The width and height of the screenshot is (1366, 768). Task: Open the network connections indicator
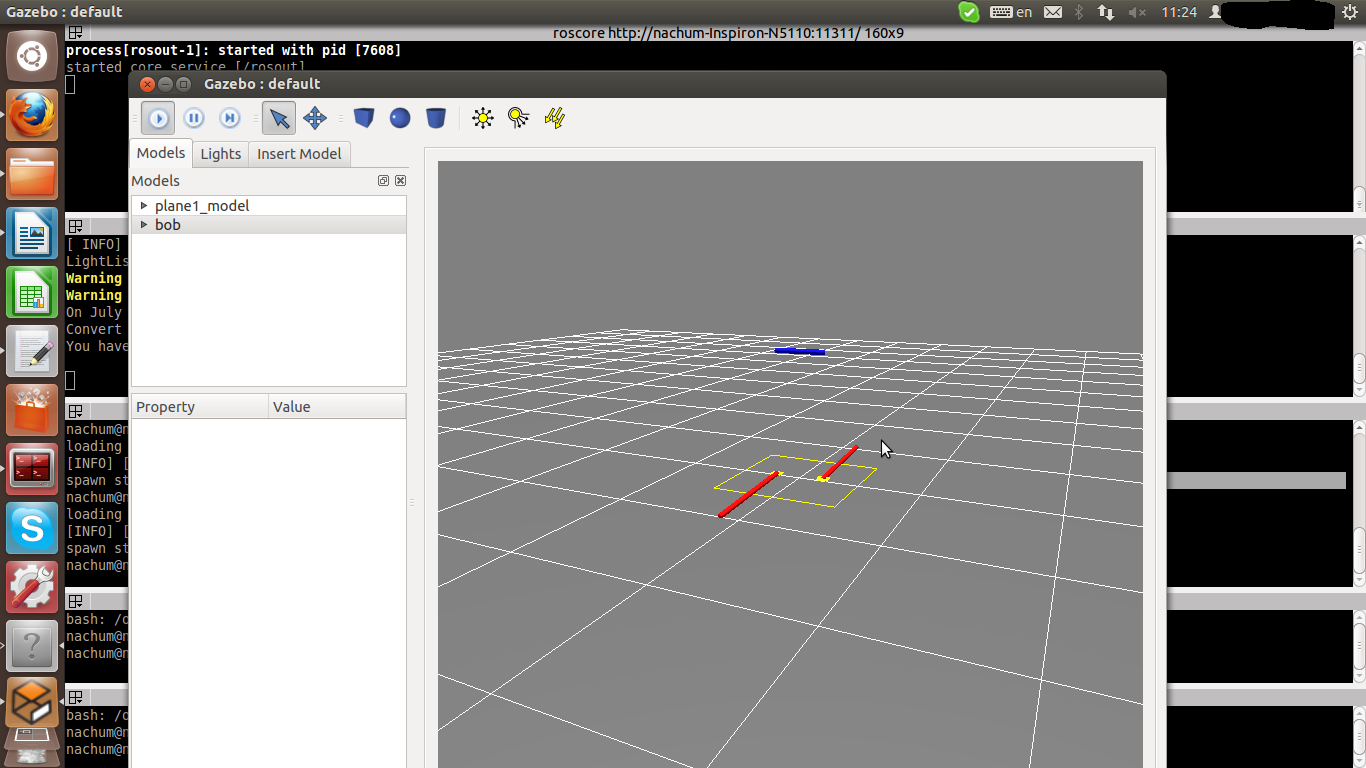(x=1106, y=12)
